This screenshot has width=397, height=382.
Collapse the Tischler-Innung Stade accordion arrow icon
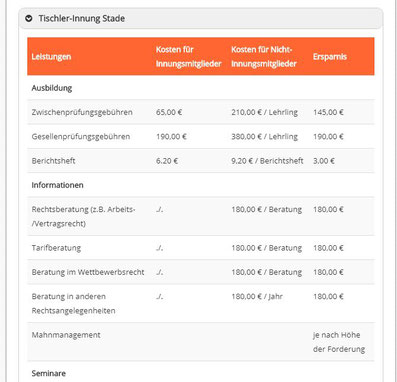coord(29,18)
